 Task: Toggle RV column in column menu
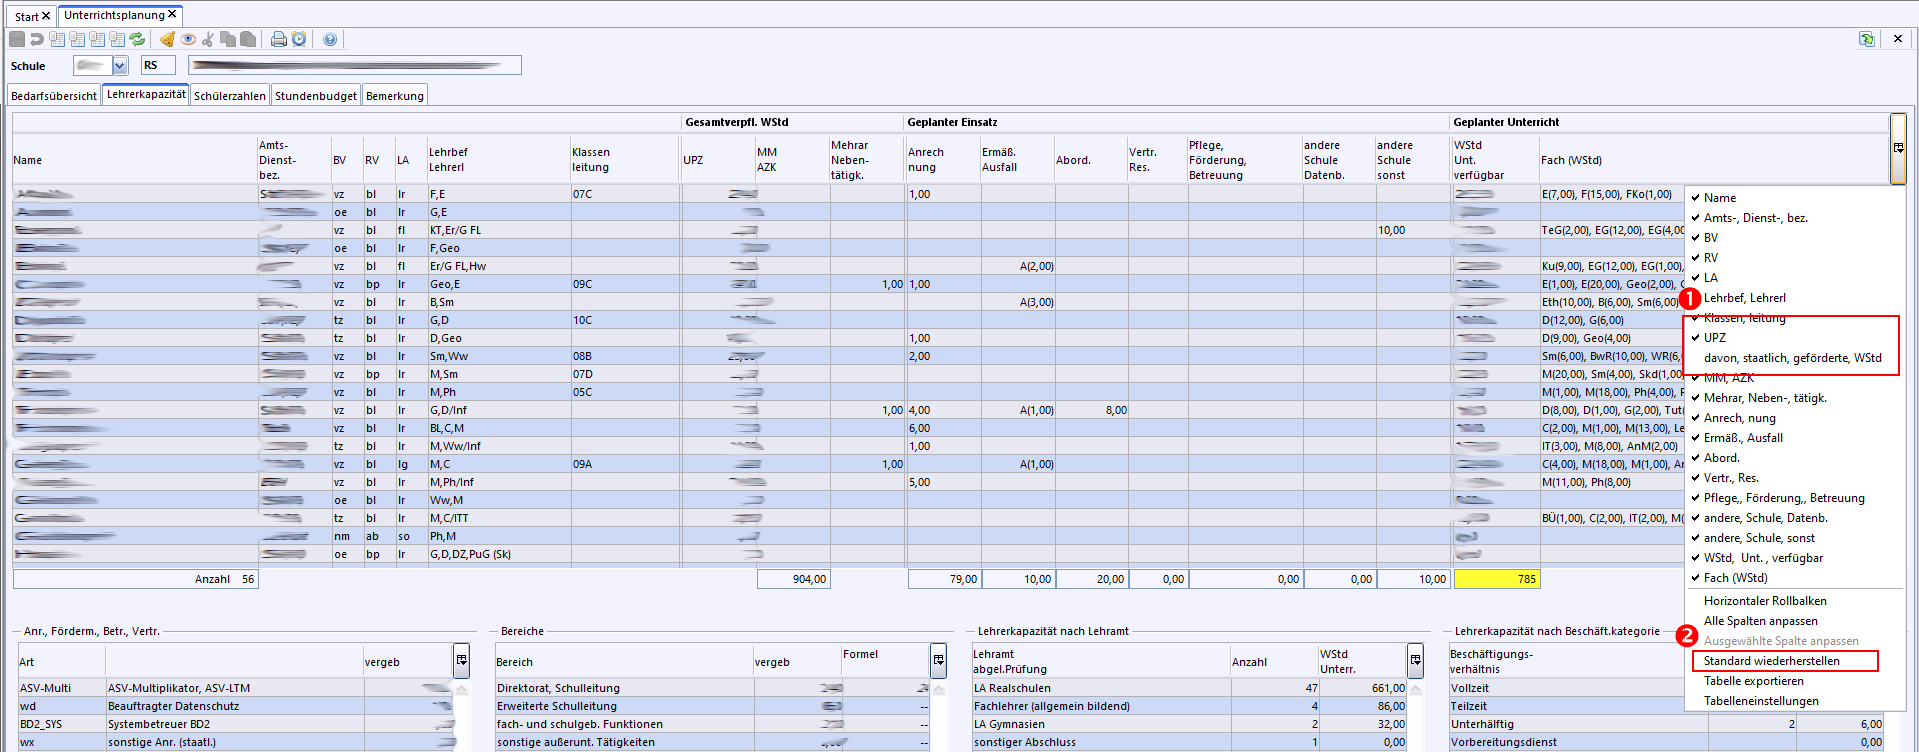coord(1711,258)
